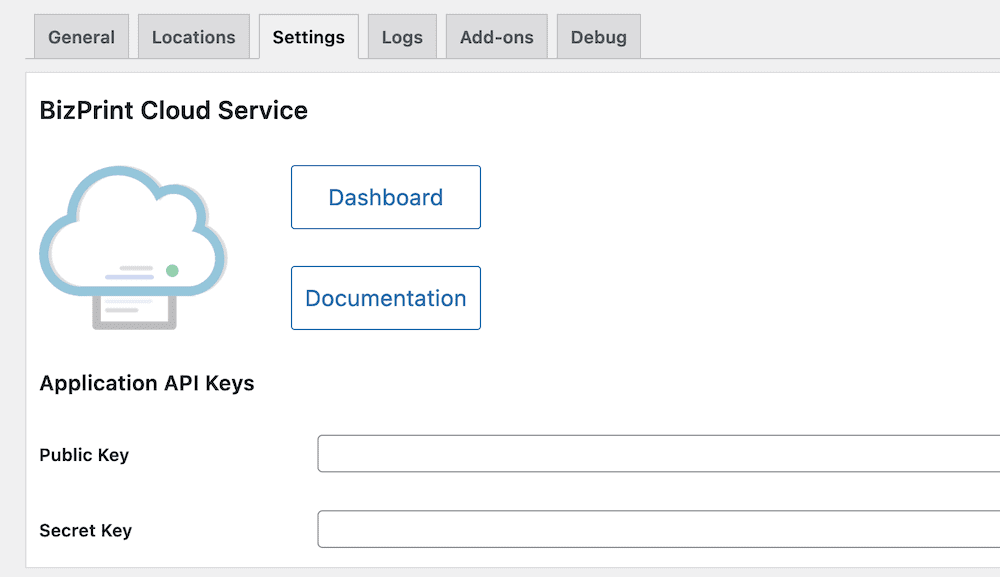The image size is (1000, 577).
Task: Click the blue slot line inside cloud
Action: coord(129,277)
